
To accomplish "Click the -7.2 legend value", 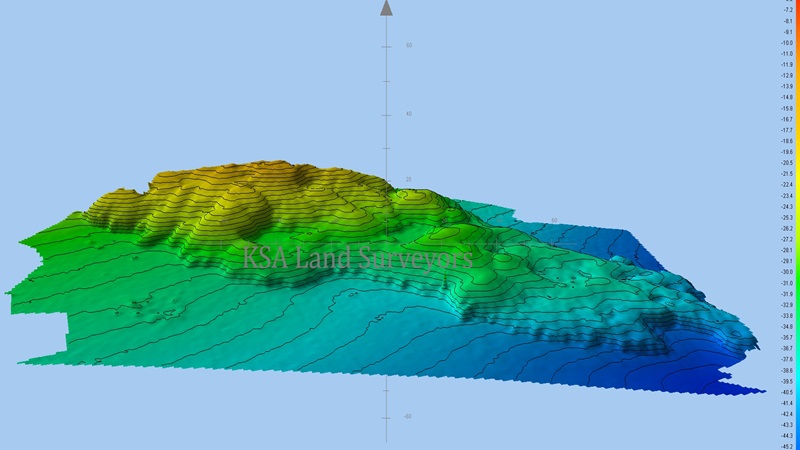I will tap(787, 10).
